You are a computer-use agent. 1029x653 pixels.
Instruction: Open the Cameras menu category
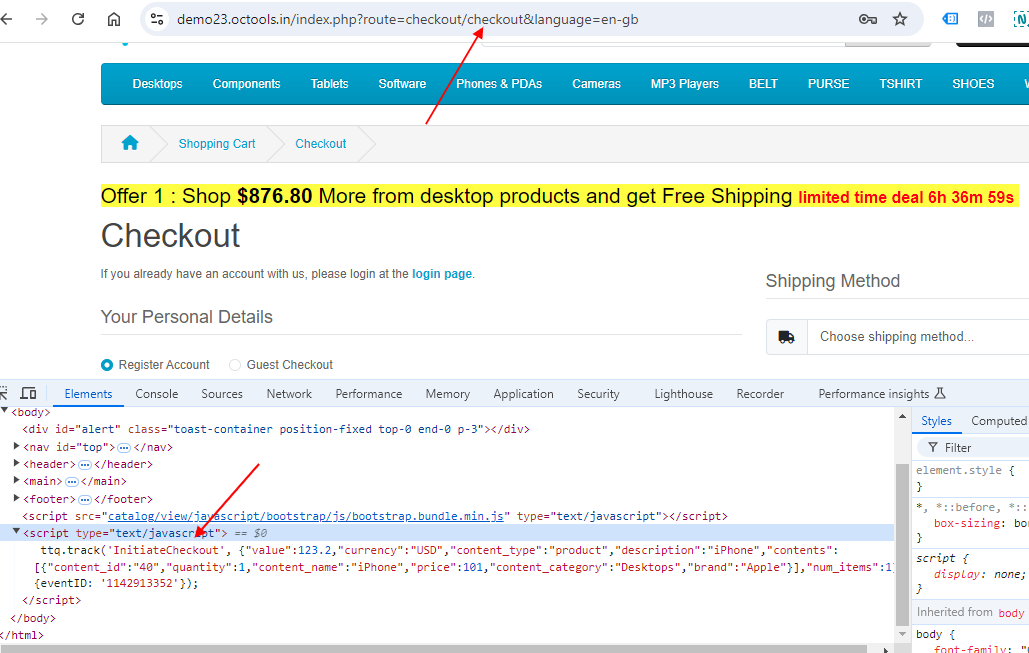tap(597, 84)
